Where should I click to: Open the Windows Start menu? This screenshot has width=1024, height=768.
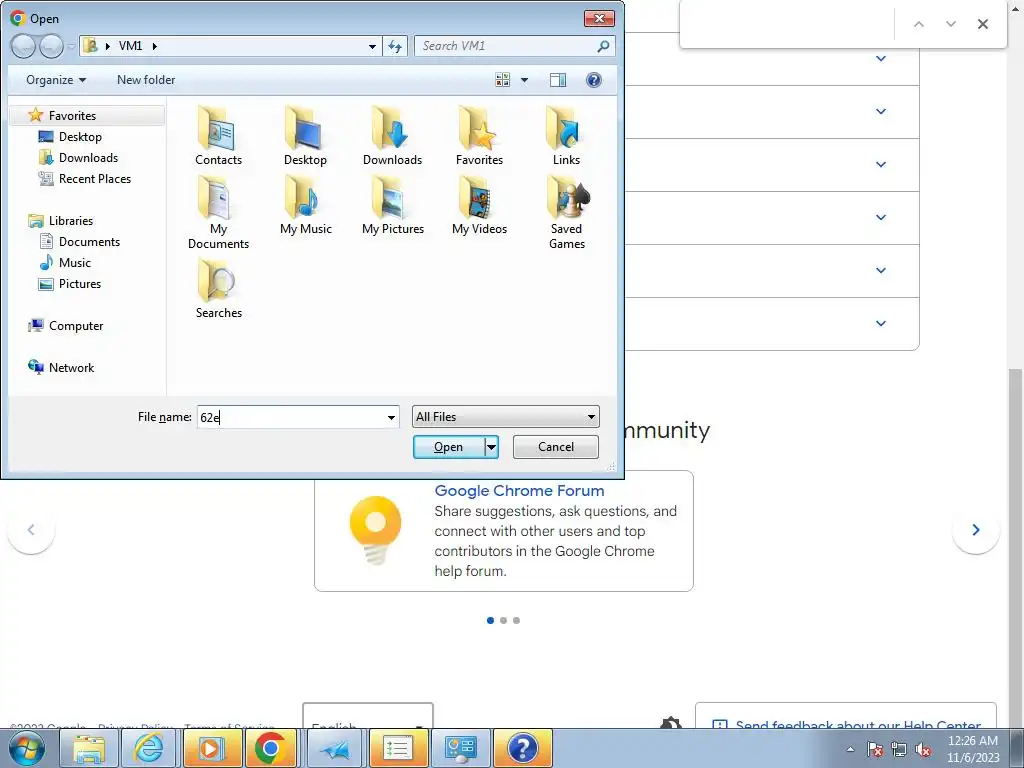coord(27,748)
